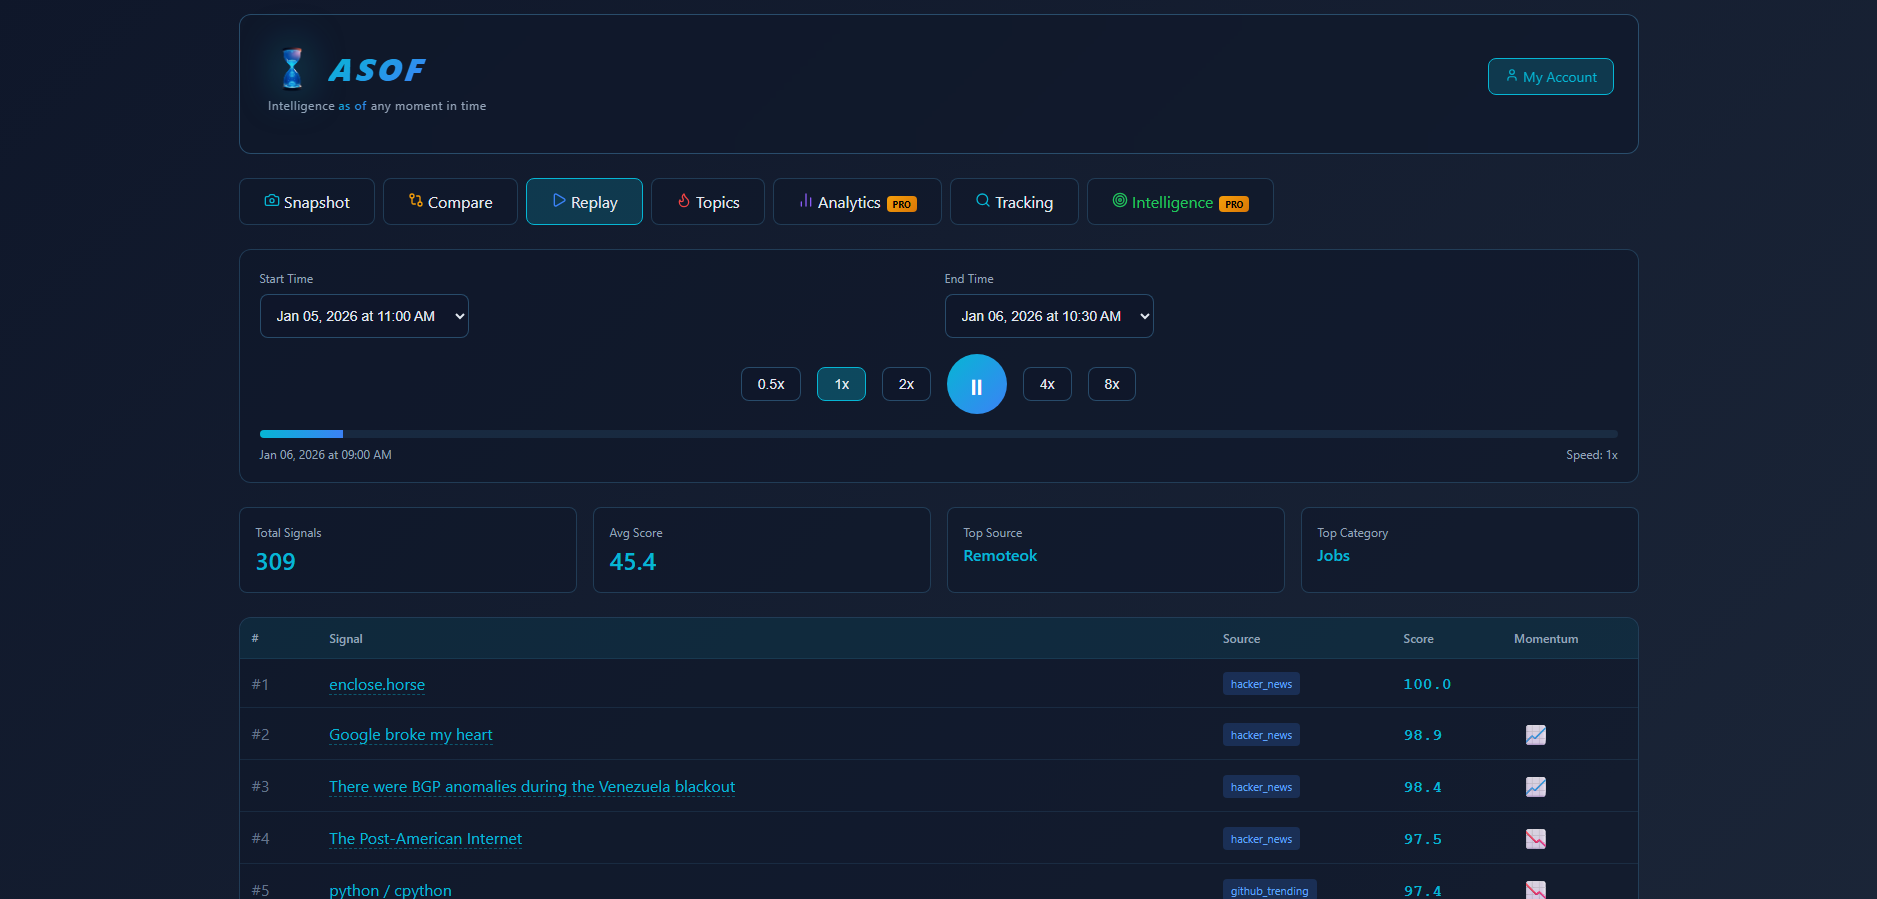
Task: Click the score 97.5
Action: 1423,839
